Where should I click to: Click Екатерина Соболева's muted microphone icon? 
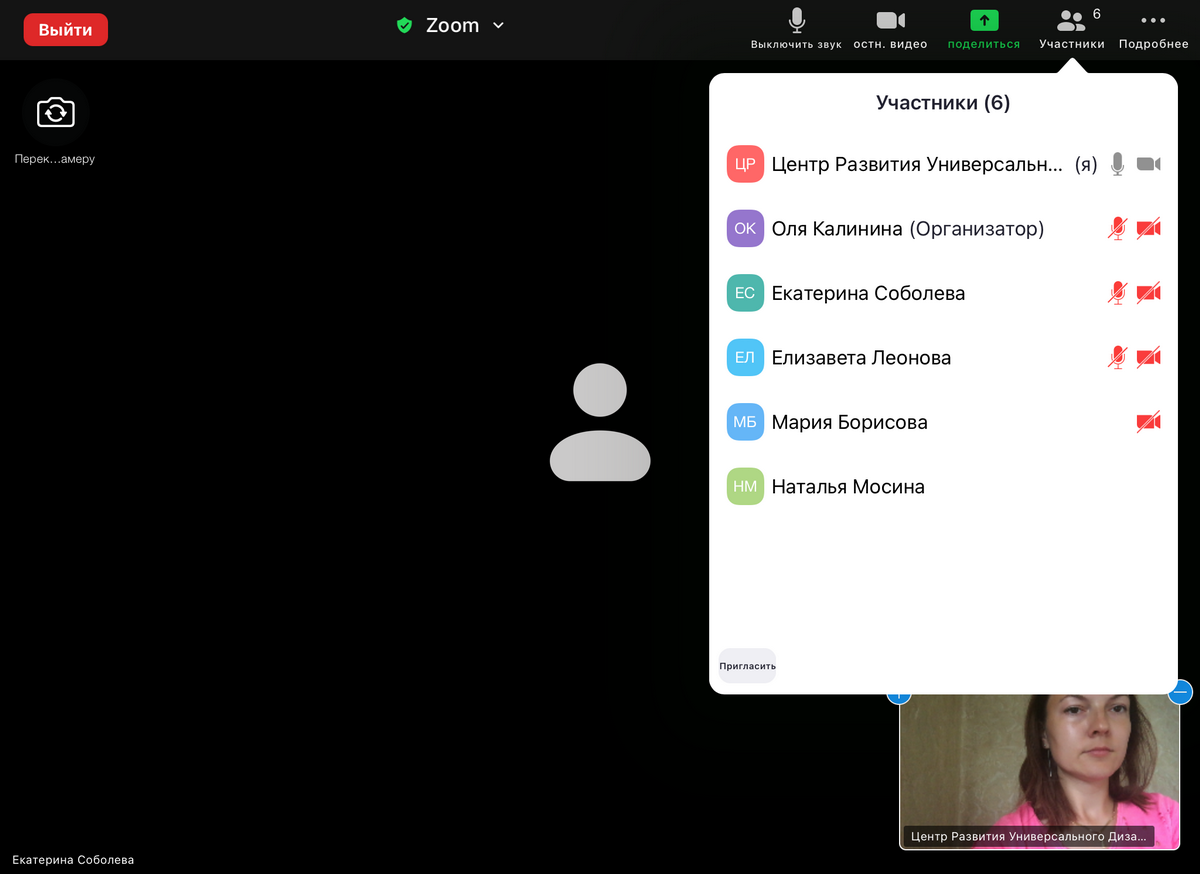[1118, 293]
